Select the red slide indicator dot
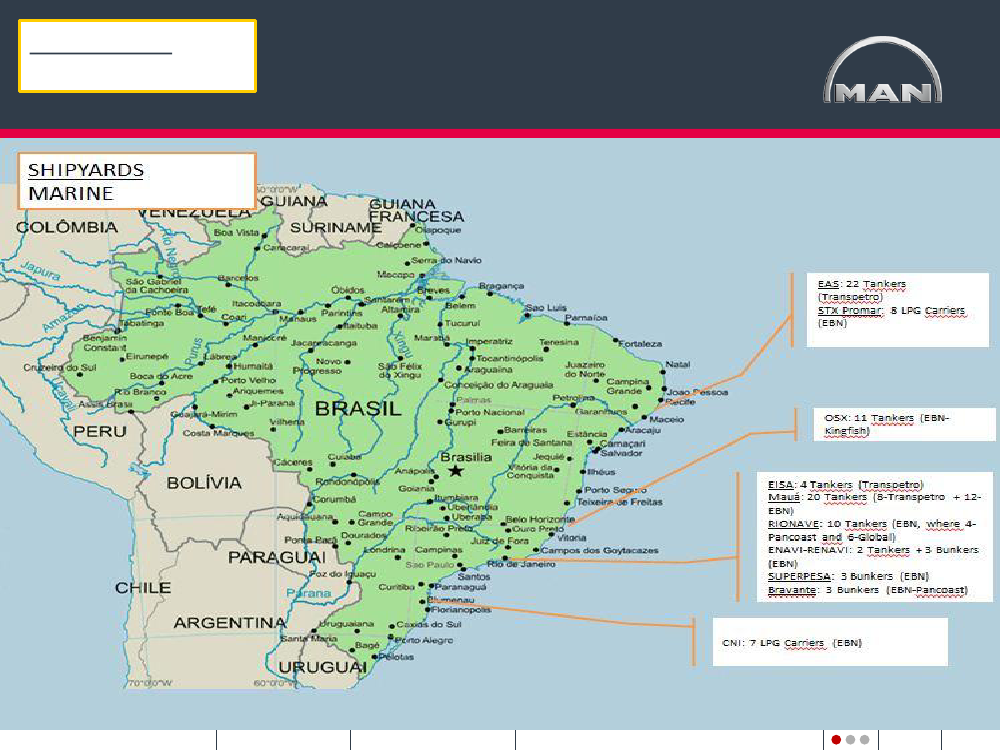The width and height of the screenshot is (1000, 750). pyautogui.click(x=836, y=740)
